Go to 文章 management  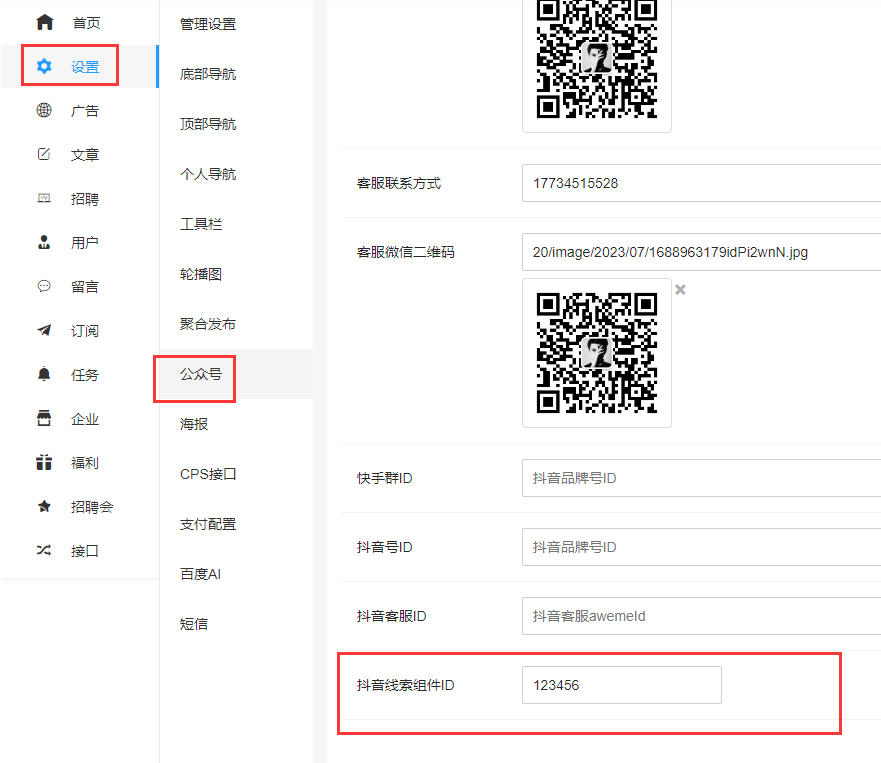click(x=85, y=155)
